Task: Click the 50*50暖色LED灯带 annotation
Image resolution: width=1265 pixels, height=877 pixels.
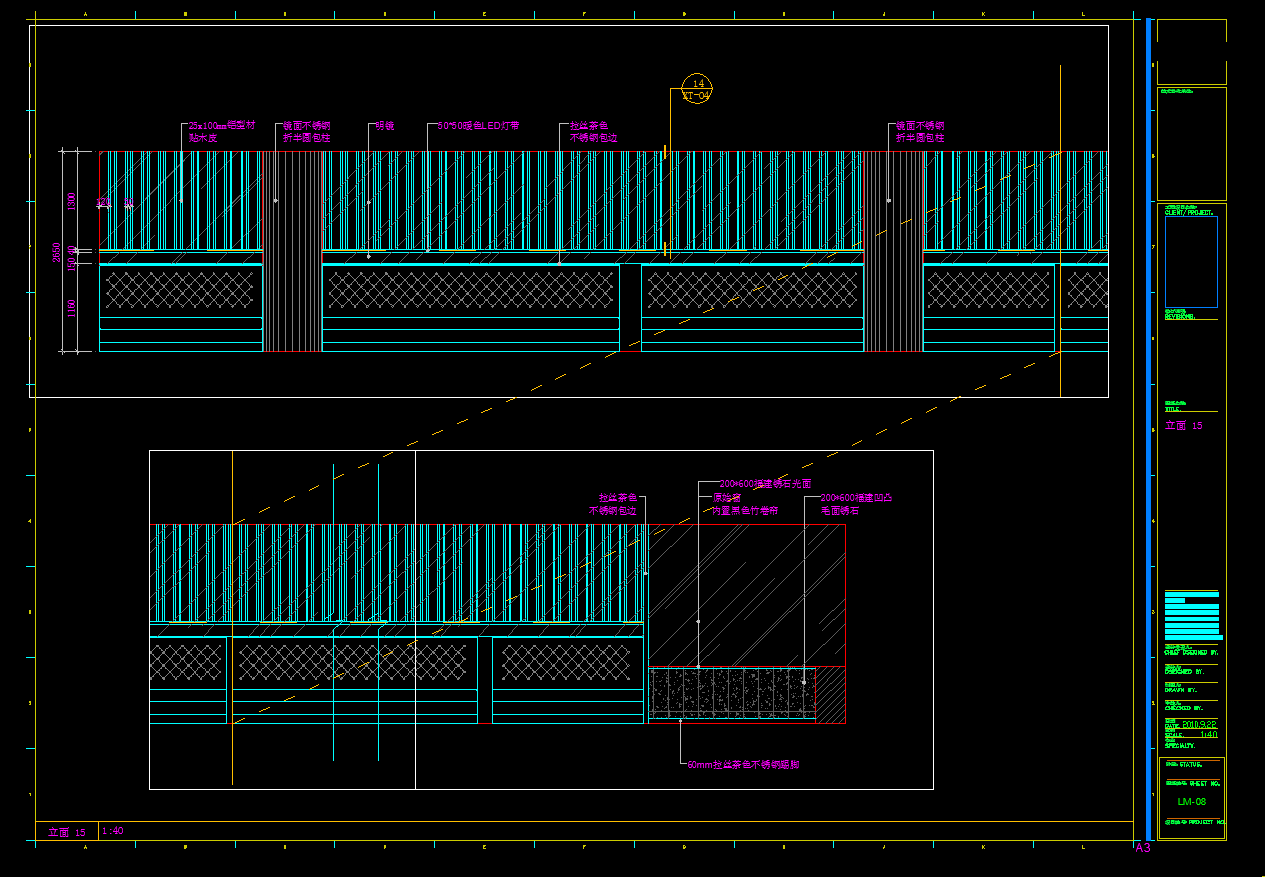Action: (x=478, y=126)
